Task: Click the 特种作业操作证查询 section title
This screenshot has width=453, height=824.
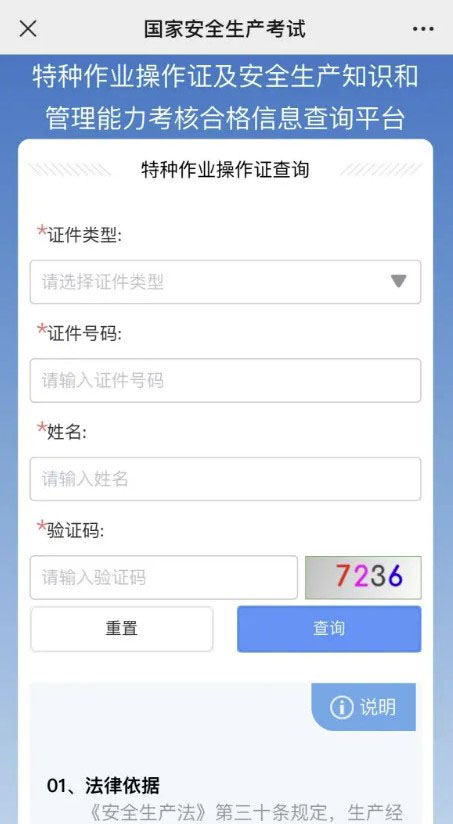Action: (225, 170)
